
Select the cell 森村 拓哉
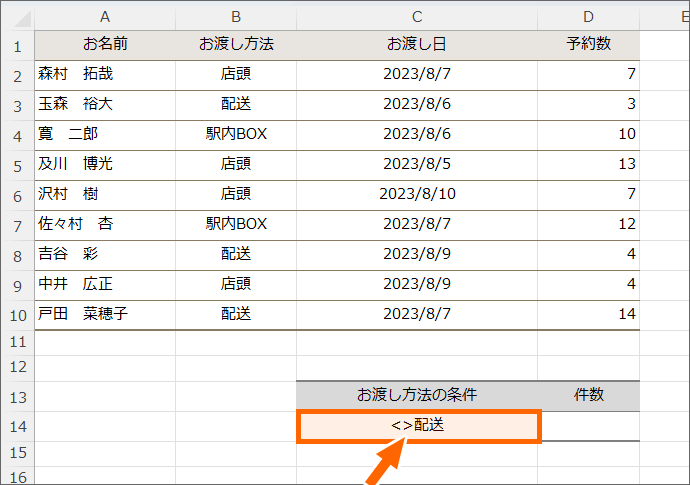pos(105,75)
